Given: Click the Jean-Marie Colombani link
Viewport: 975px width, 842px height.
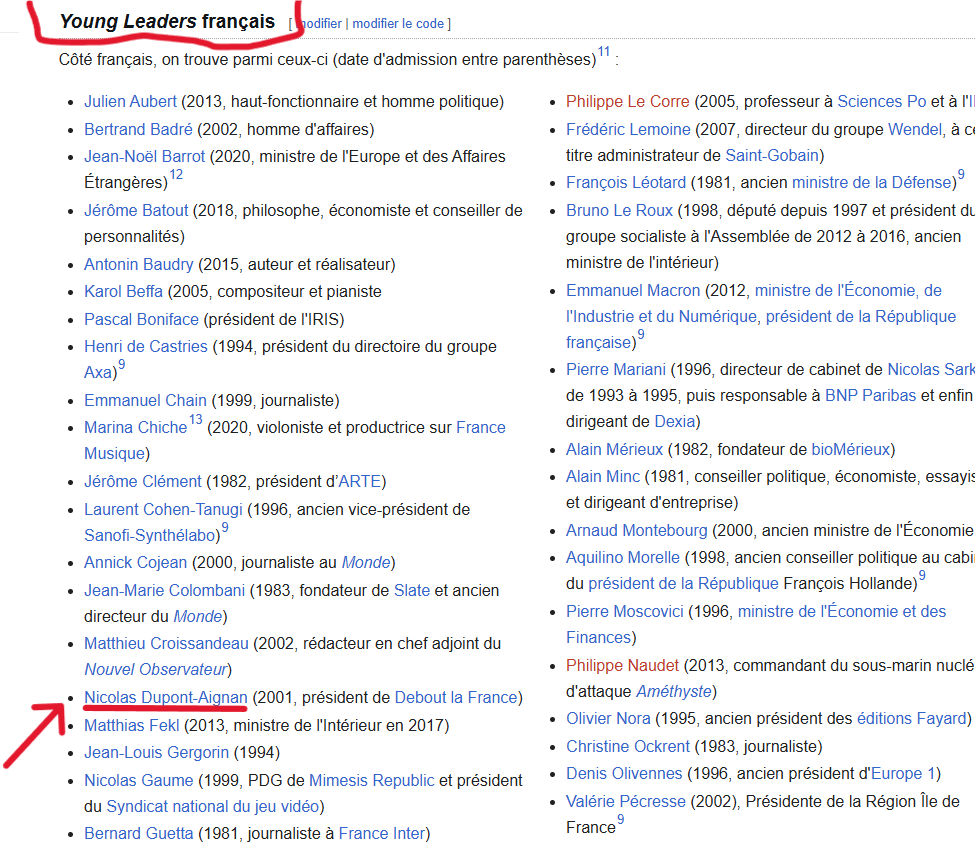Looking at the screenshot, I should (x=164, y=590).
